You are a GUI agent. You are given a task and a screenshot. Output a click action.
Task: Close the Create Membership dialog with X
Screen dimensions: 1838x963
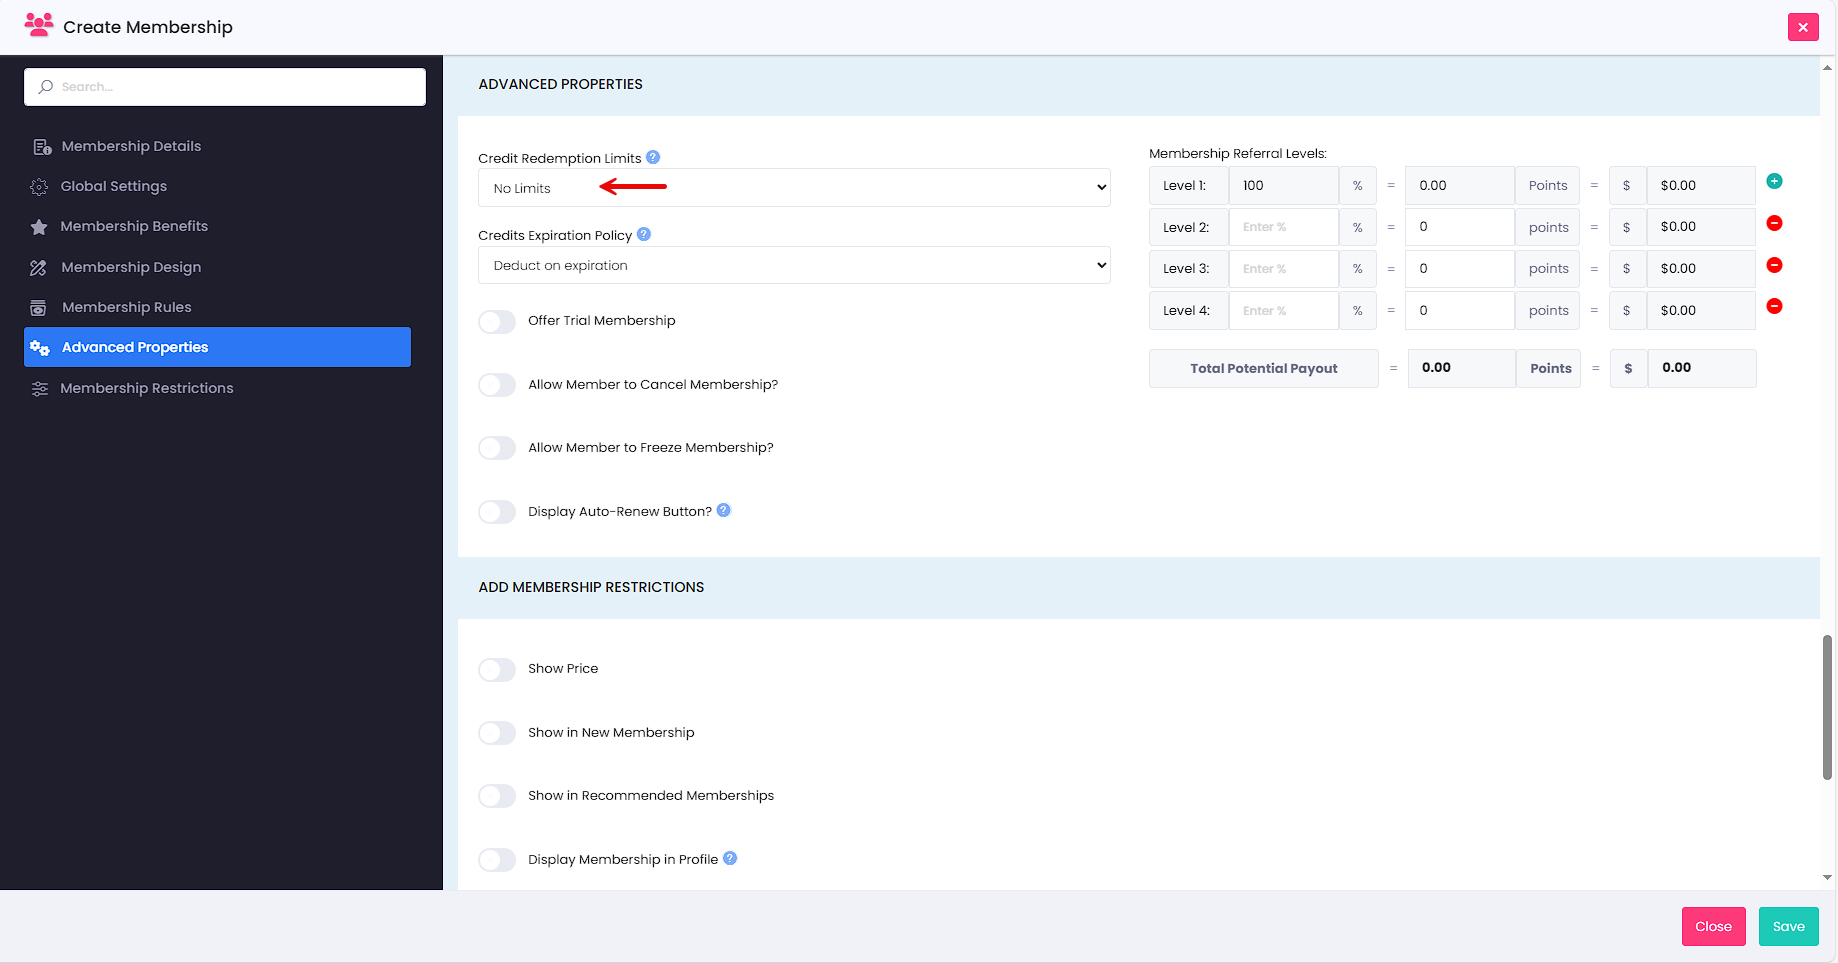click(x=1803, y=27)
